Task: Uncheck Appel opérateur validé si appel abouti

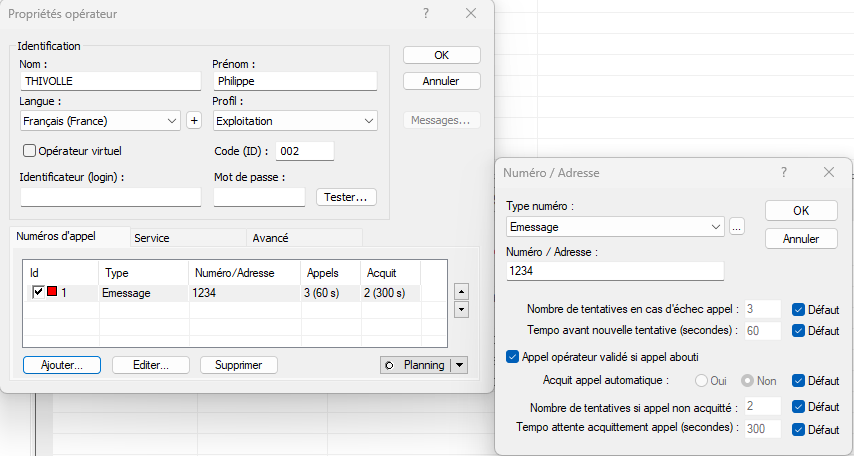Action: (x=513, y=356)
